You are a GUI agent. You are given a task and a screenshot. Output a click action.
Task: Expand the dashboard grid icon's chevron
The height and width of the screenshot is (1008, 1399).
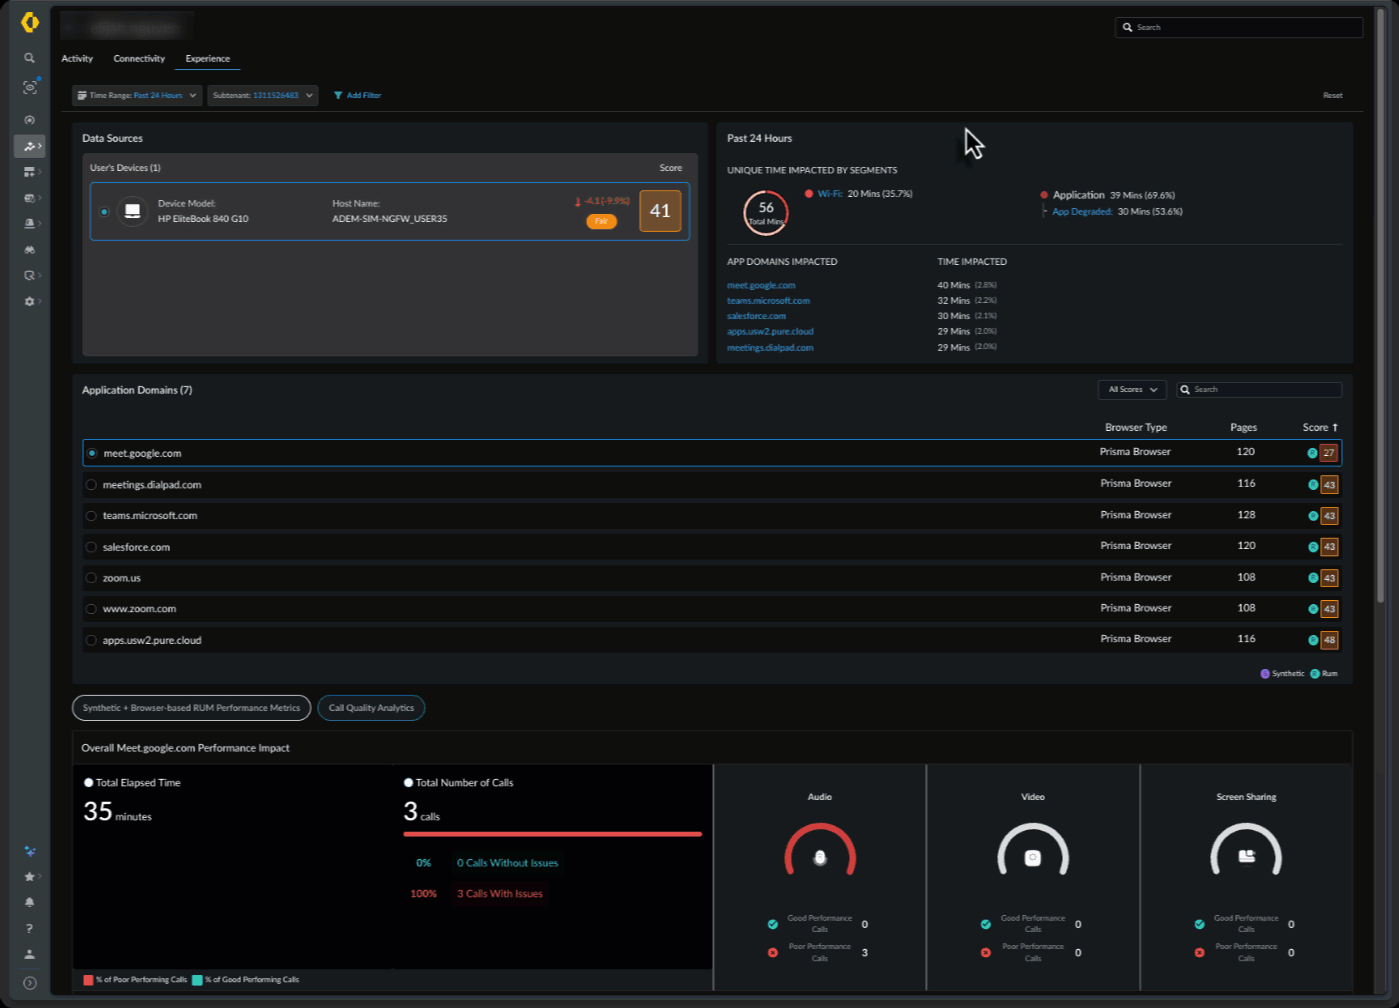click(40, 172)
